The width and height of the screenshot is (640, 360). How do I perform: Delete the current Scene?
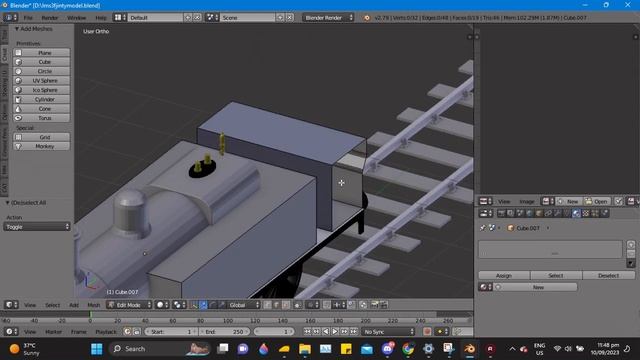click(x=289, y=18)
